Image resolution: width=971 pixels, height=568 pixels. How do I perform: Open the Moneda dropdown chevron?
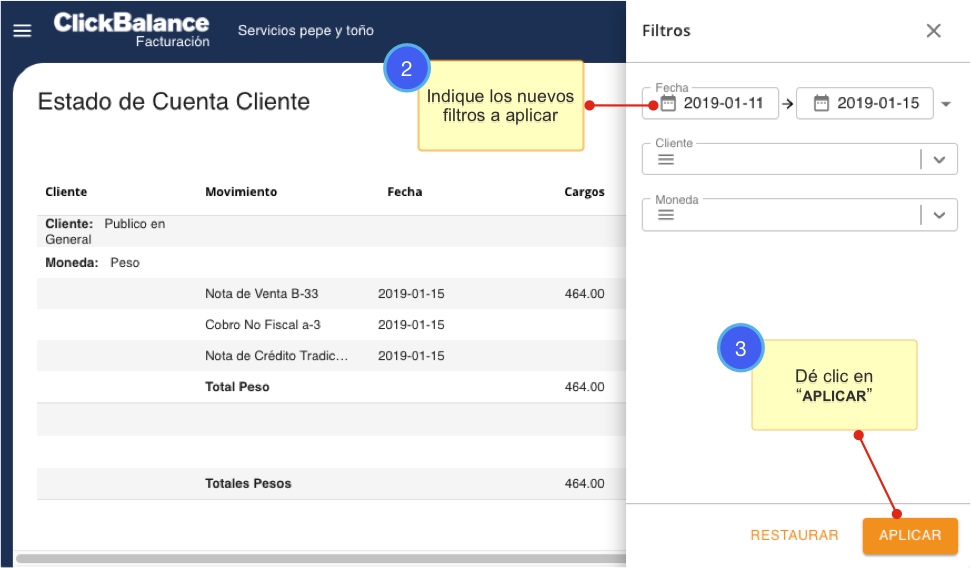[x=938, y=215]
